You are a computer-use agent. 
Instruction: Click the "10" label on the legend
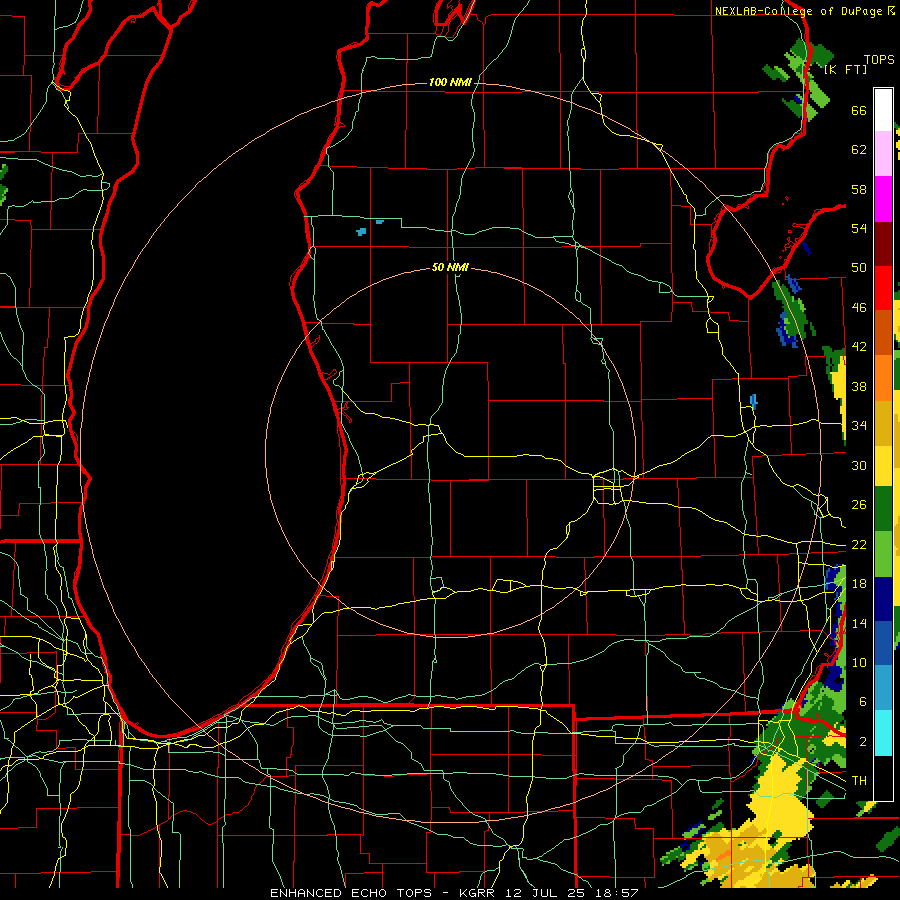pyautogui.click(x=859, y=663)
